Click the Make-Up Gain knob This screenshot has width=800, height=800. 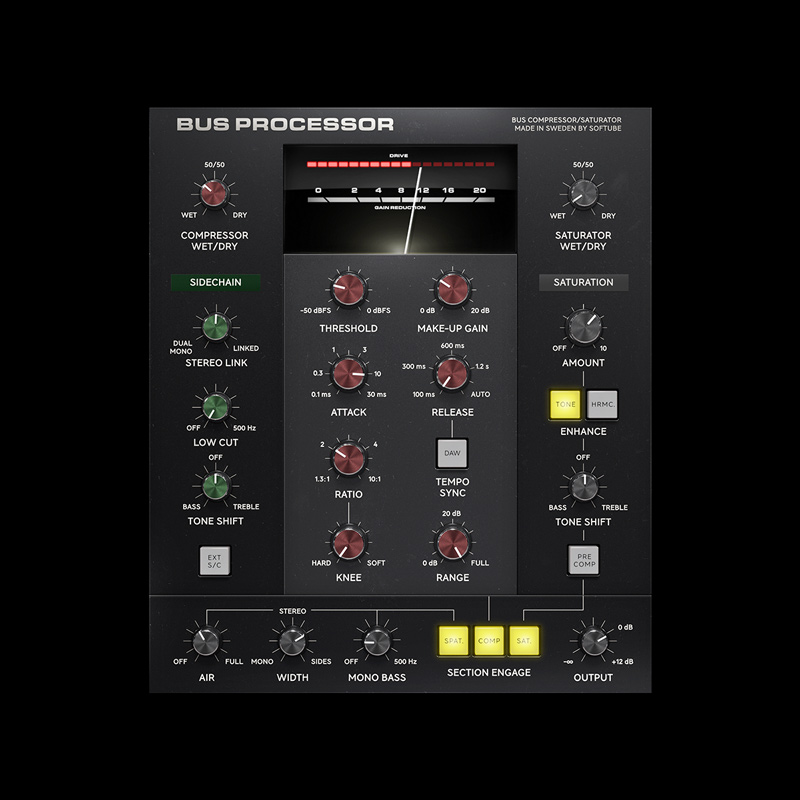[451, 291]
